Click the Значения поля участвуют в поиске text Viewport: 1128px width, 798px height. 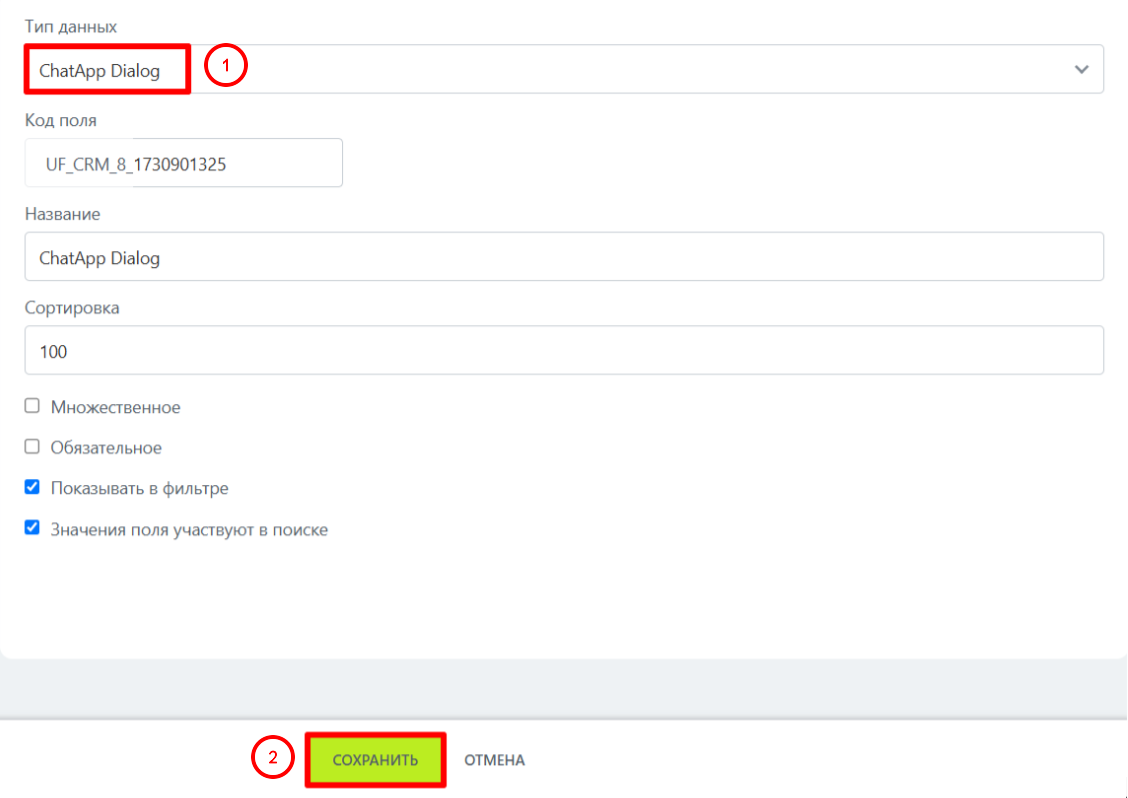(189, 530)
